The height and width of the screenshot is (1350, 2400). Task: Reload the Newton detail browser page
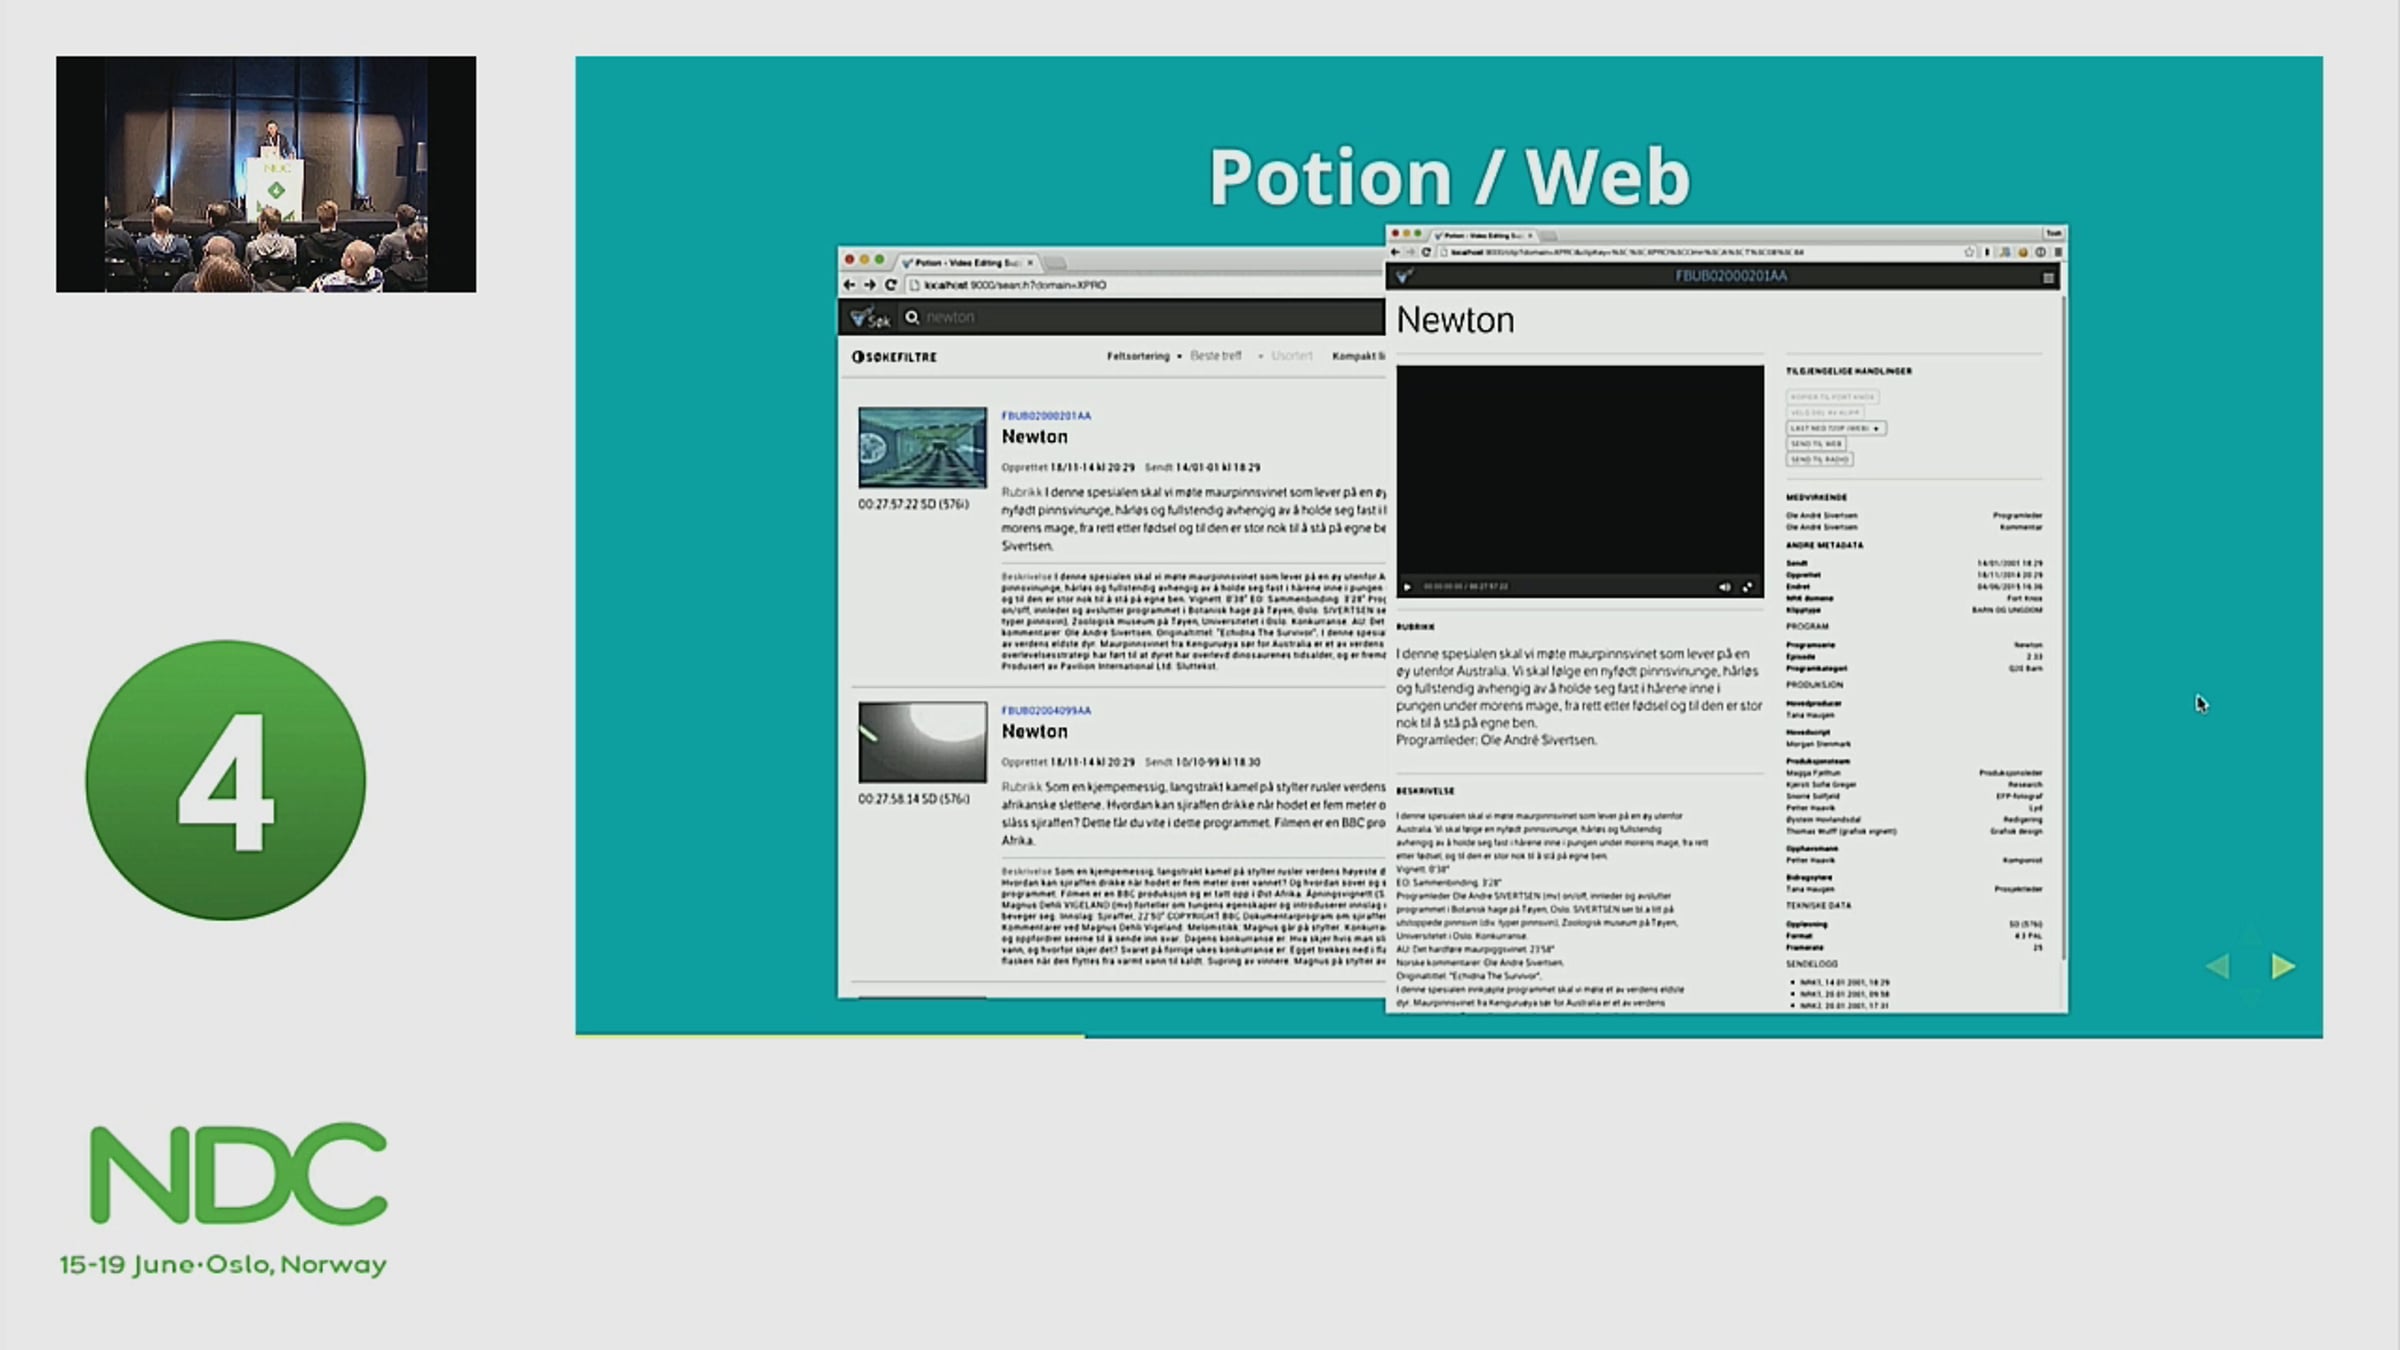1426,252
